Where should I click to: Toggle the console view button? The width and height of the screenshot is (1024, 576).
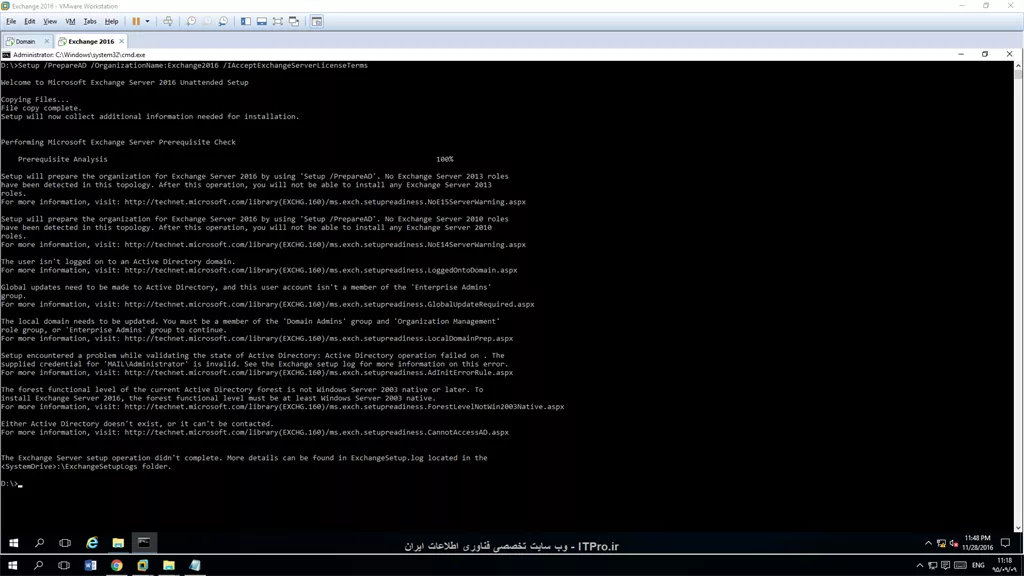tap(317, 22)
